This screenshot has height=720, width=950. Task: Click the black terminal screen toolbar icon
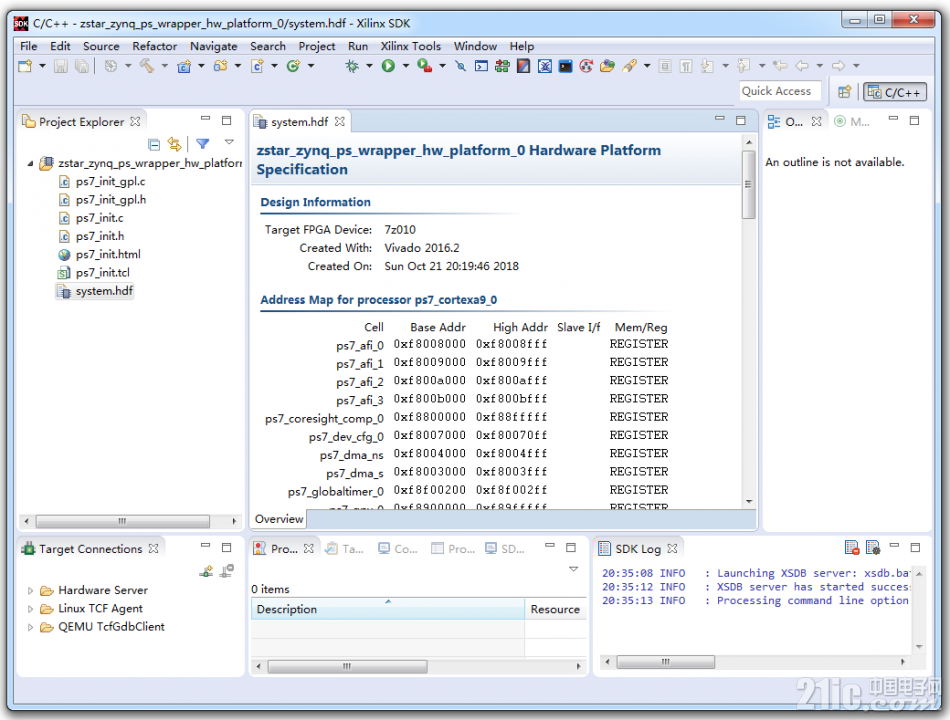point(565,65)
